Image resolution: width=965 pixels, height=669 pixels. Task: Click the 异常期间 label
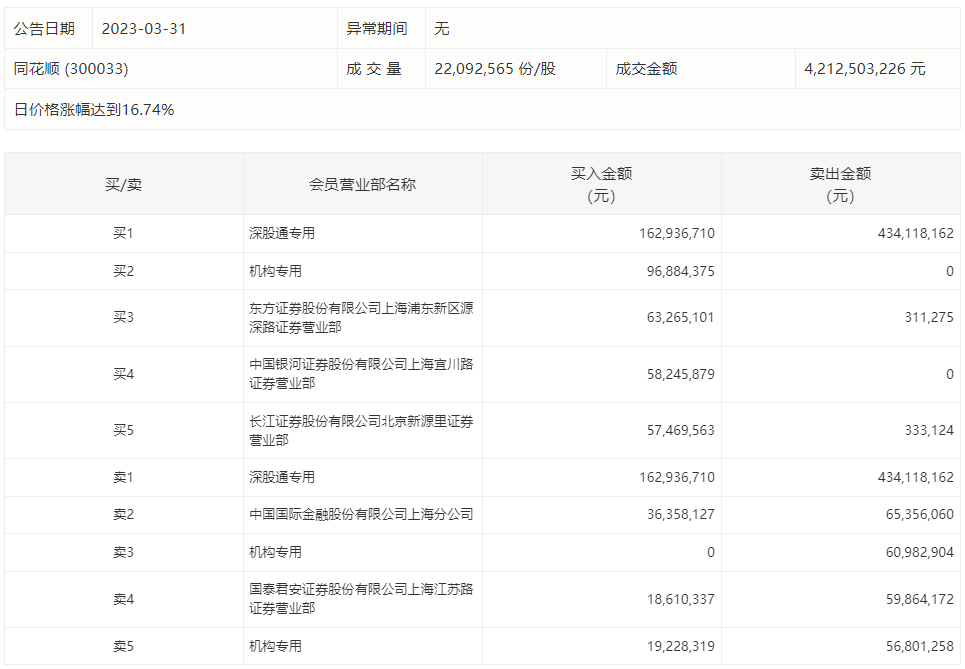coord(377,29)
